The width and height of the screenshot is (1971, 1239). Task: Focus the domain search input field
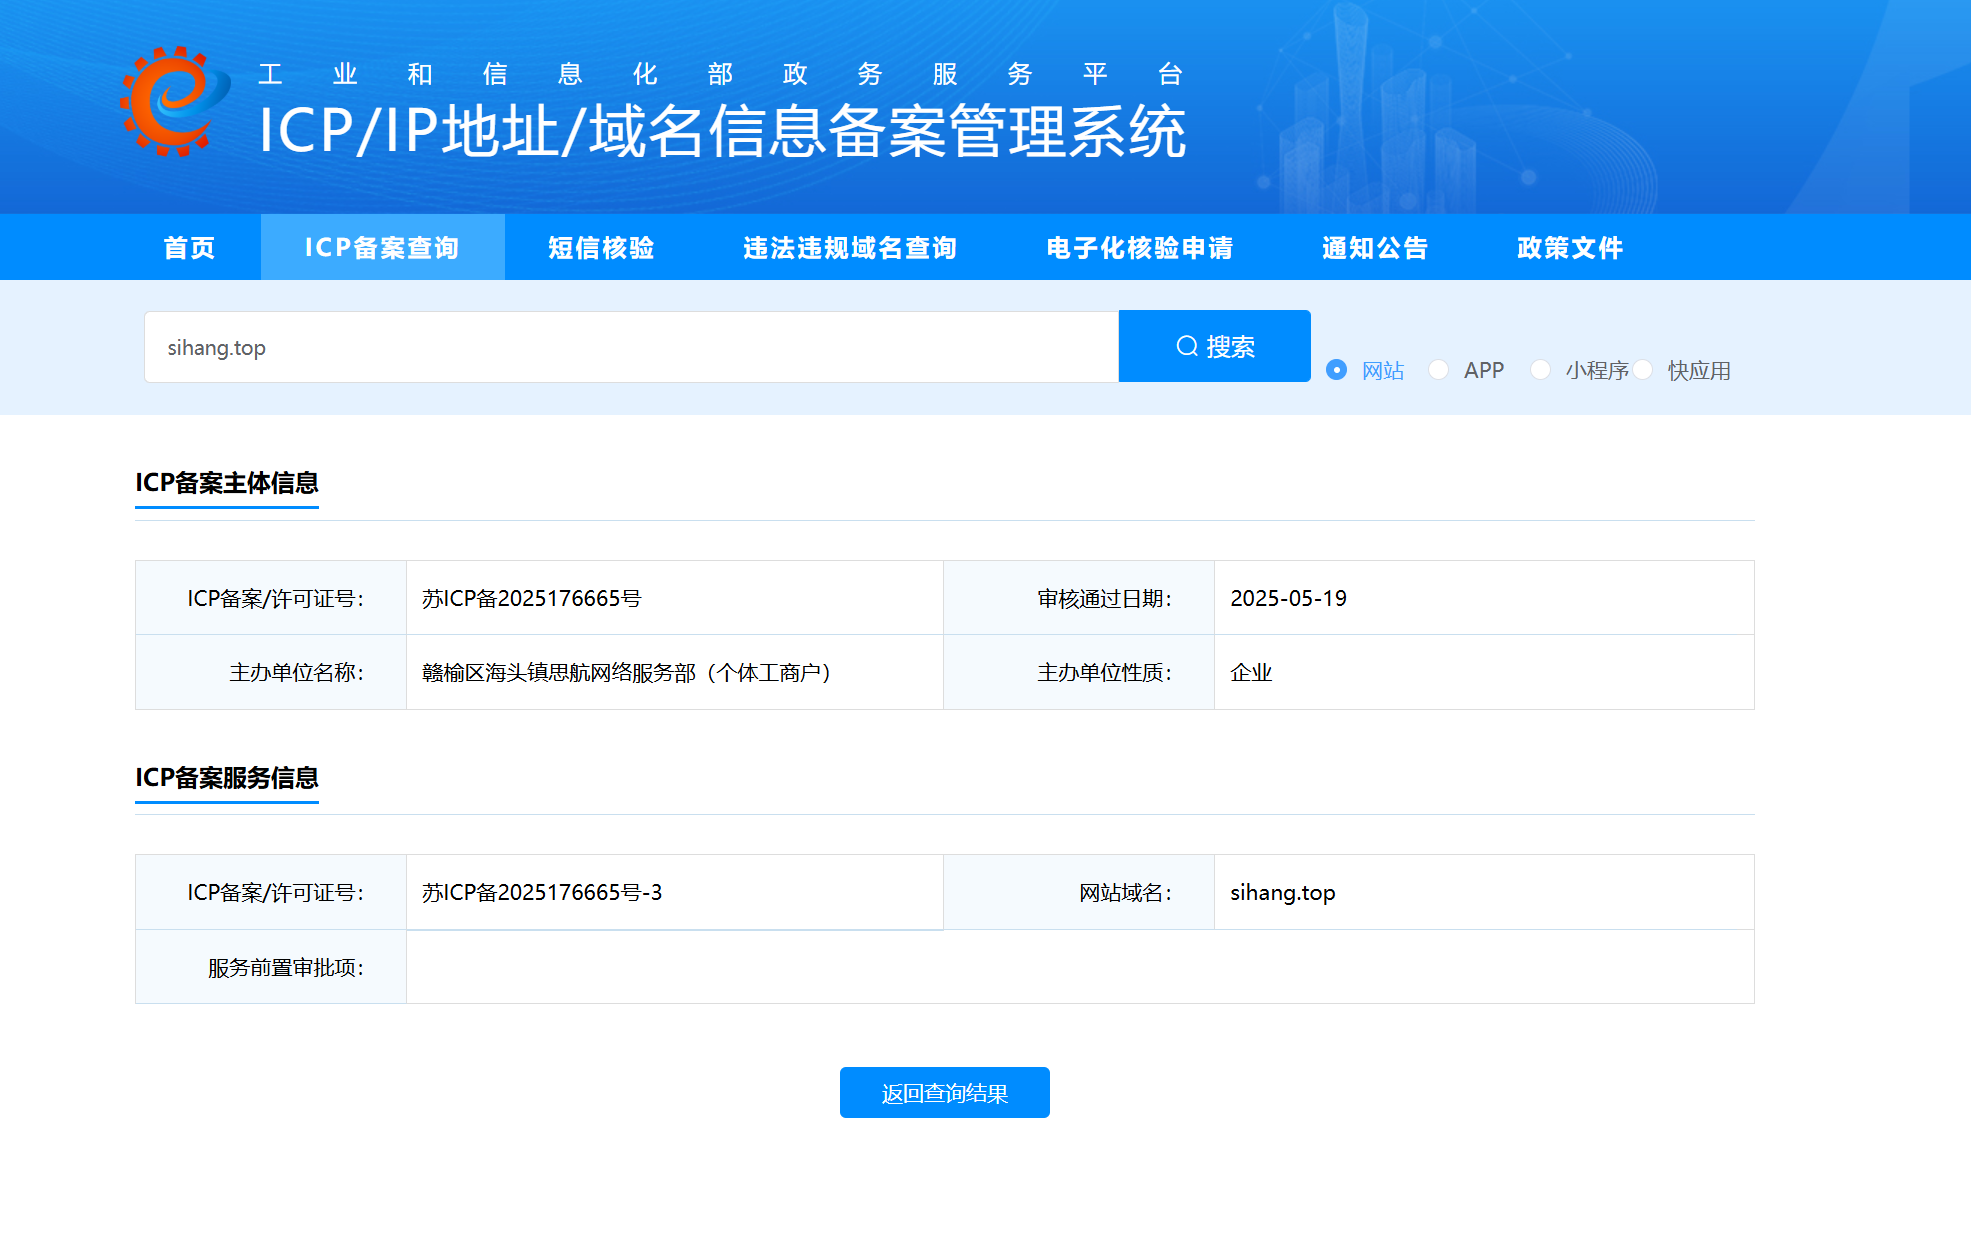[x=630, y=347]
